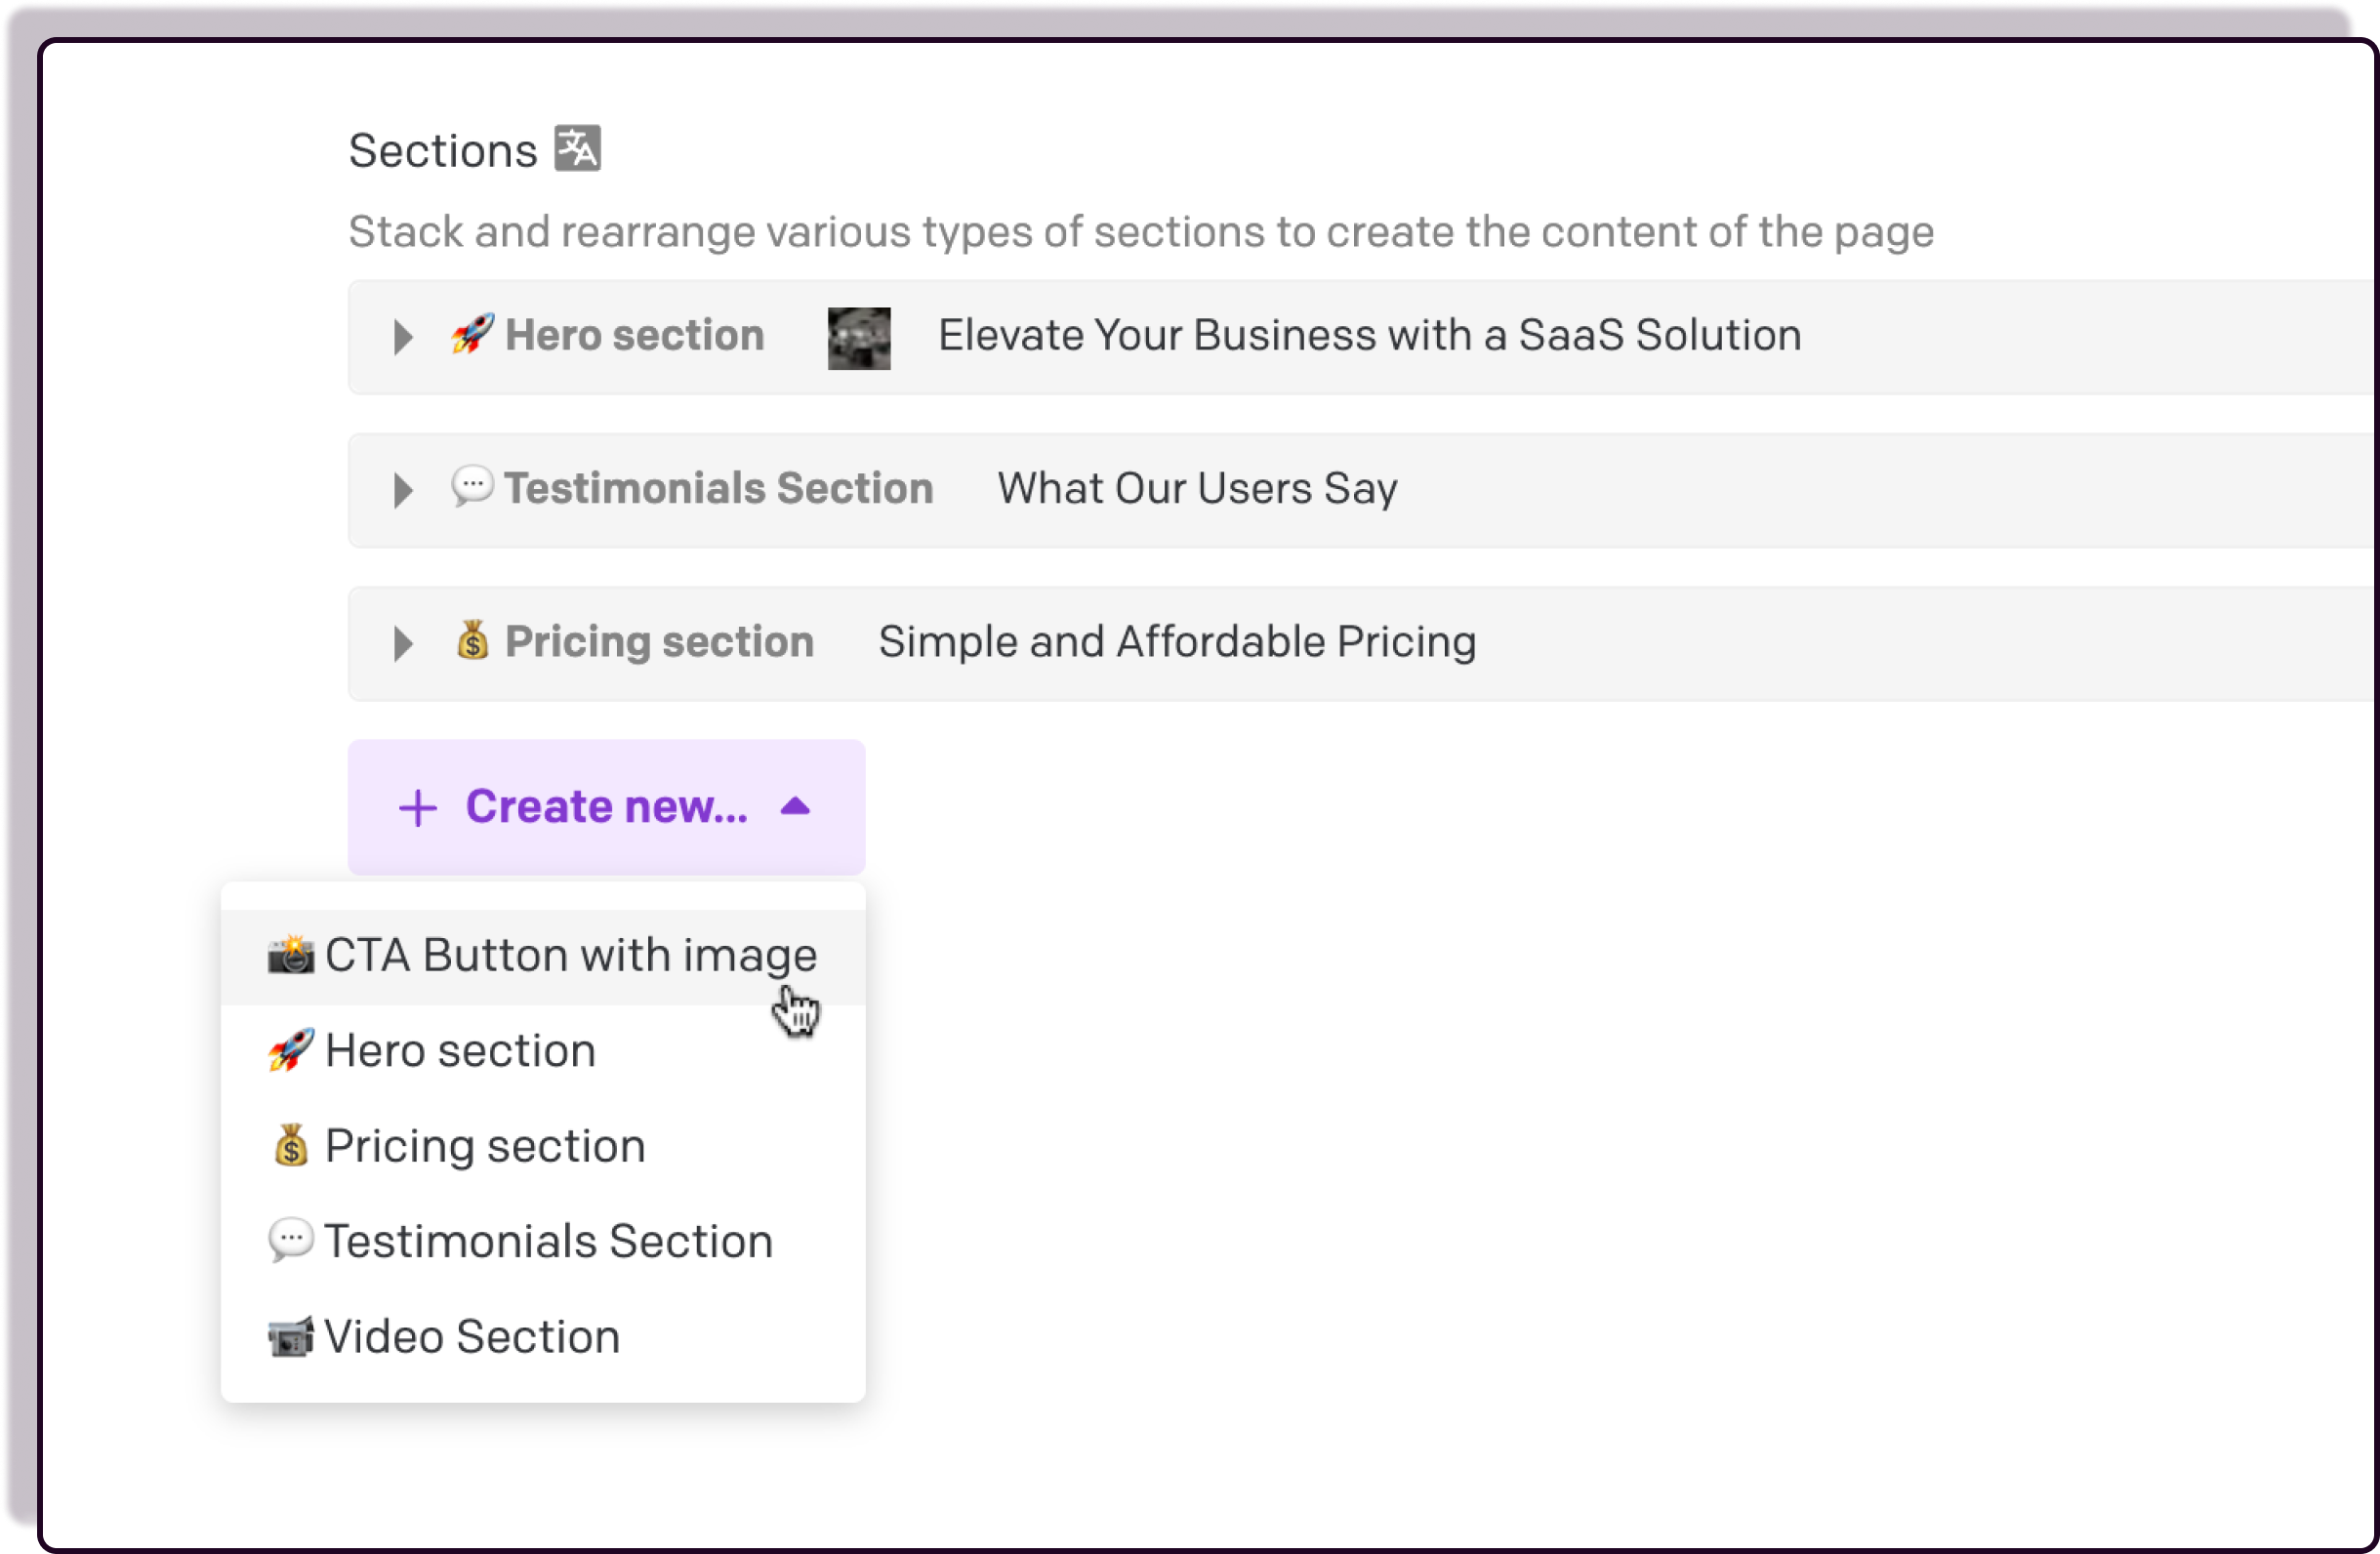The height and width of the screenshot is (1554, 2380).
Task: Click the video camera icon beside Video Section
Action: click(x=291, y=1337)
